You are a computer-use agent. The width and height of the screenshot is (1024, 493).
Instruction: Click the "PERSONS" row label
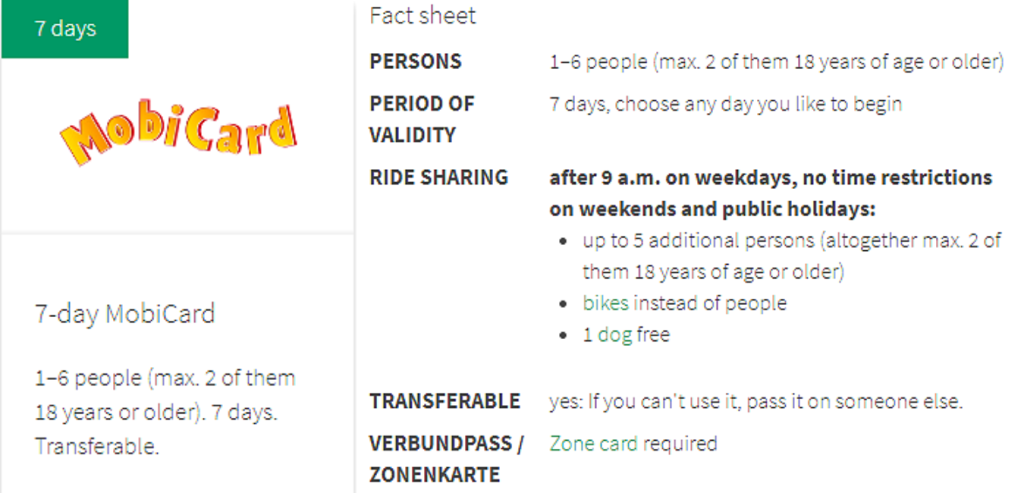(x=416, y=62)
